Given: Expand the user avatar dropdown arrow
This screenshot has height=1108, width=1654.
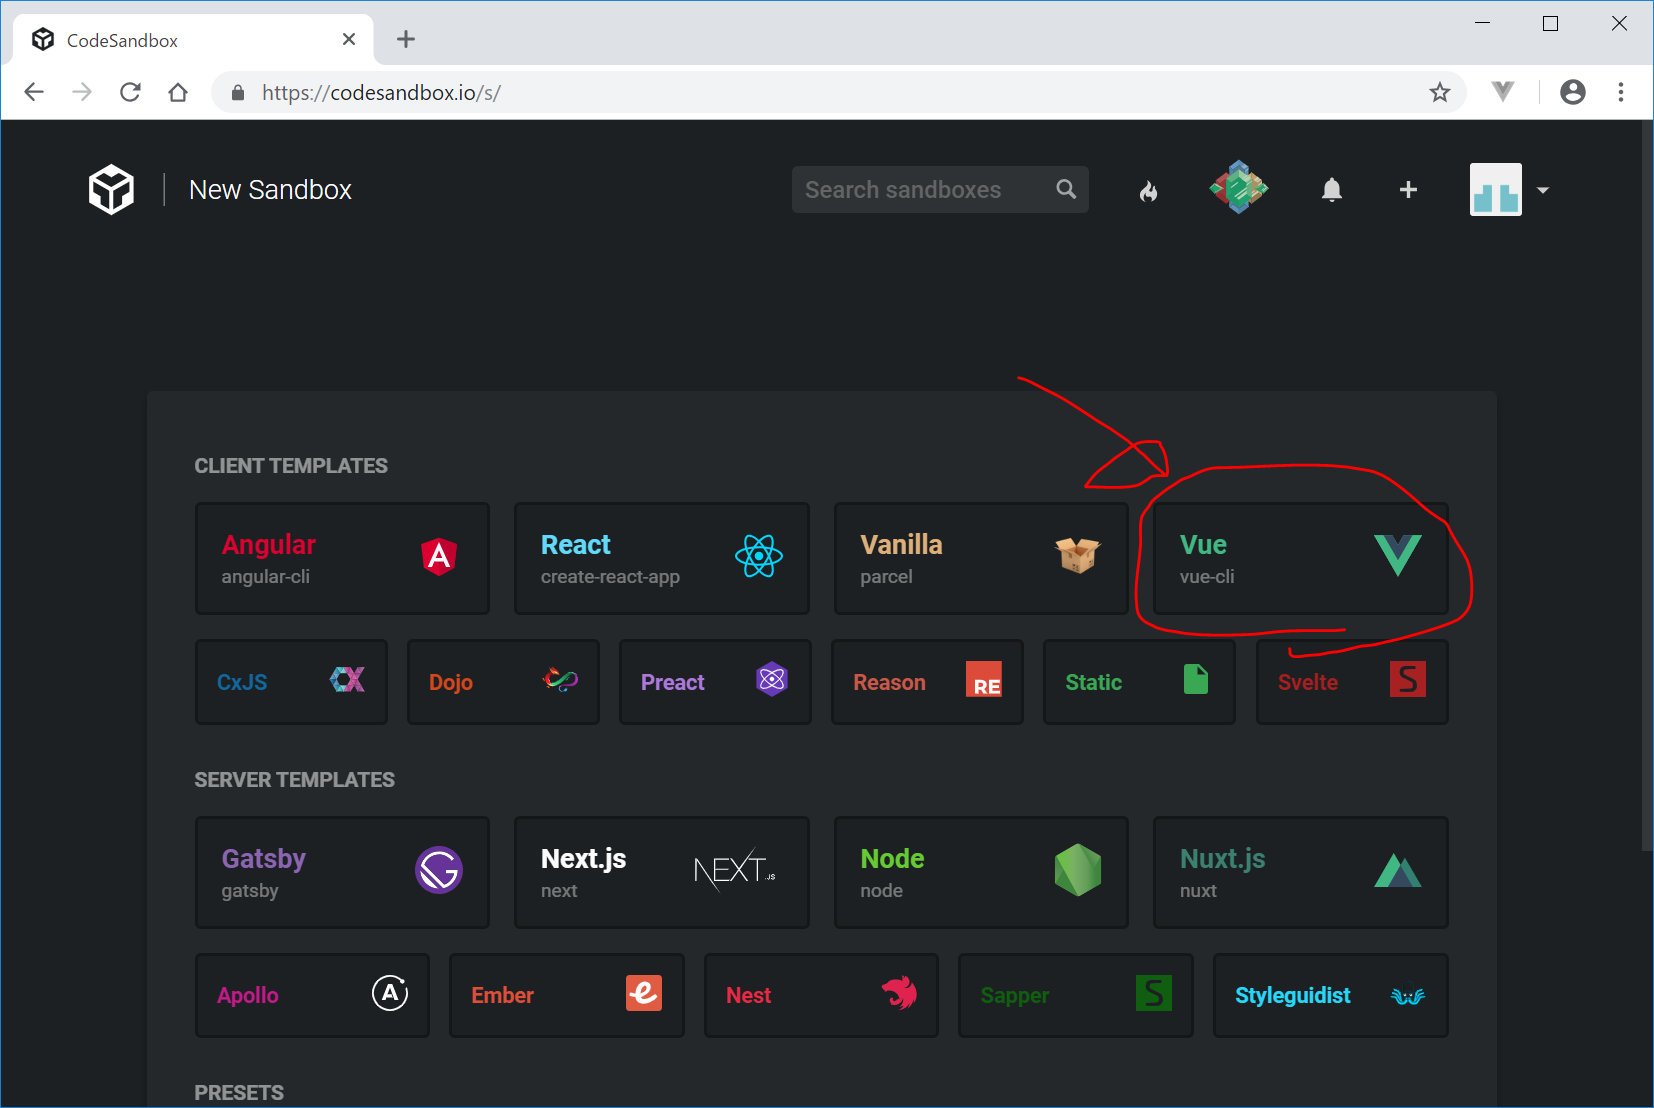Looking at the screenshot, I should click(1543, 190).
